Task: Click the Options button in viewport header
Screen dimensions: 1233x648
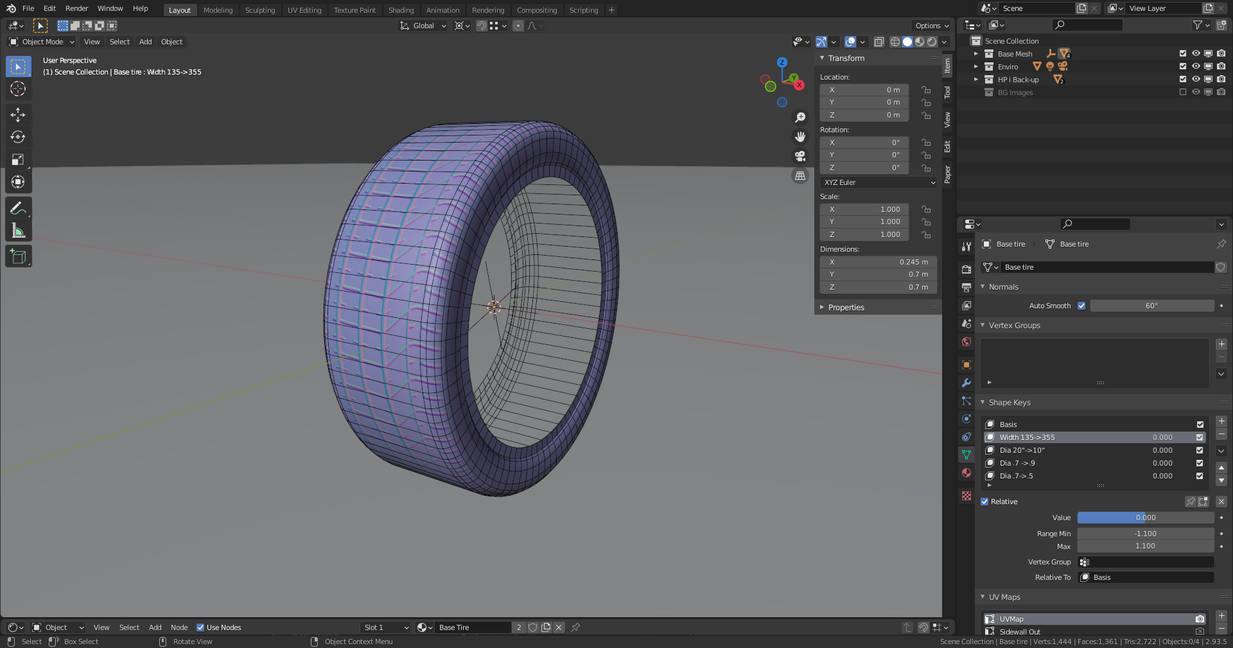Action: [x=931, y=26]
